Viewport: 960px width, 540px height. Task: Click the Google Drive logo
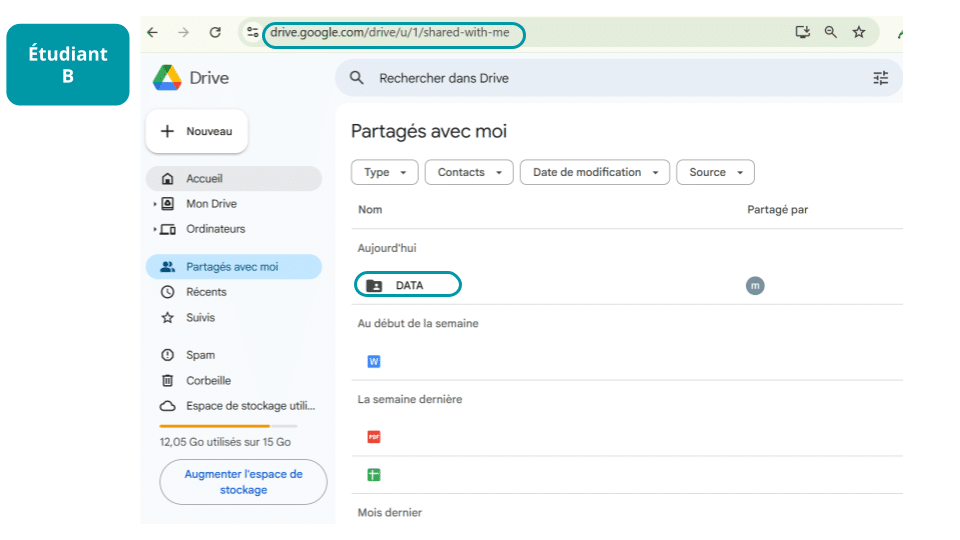point(167,78)
